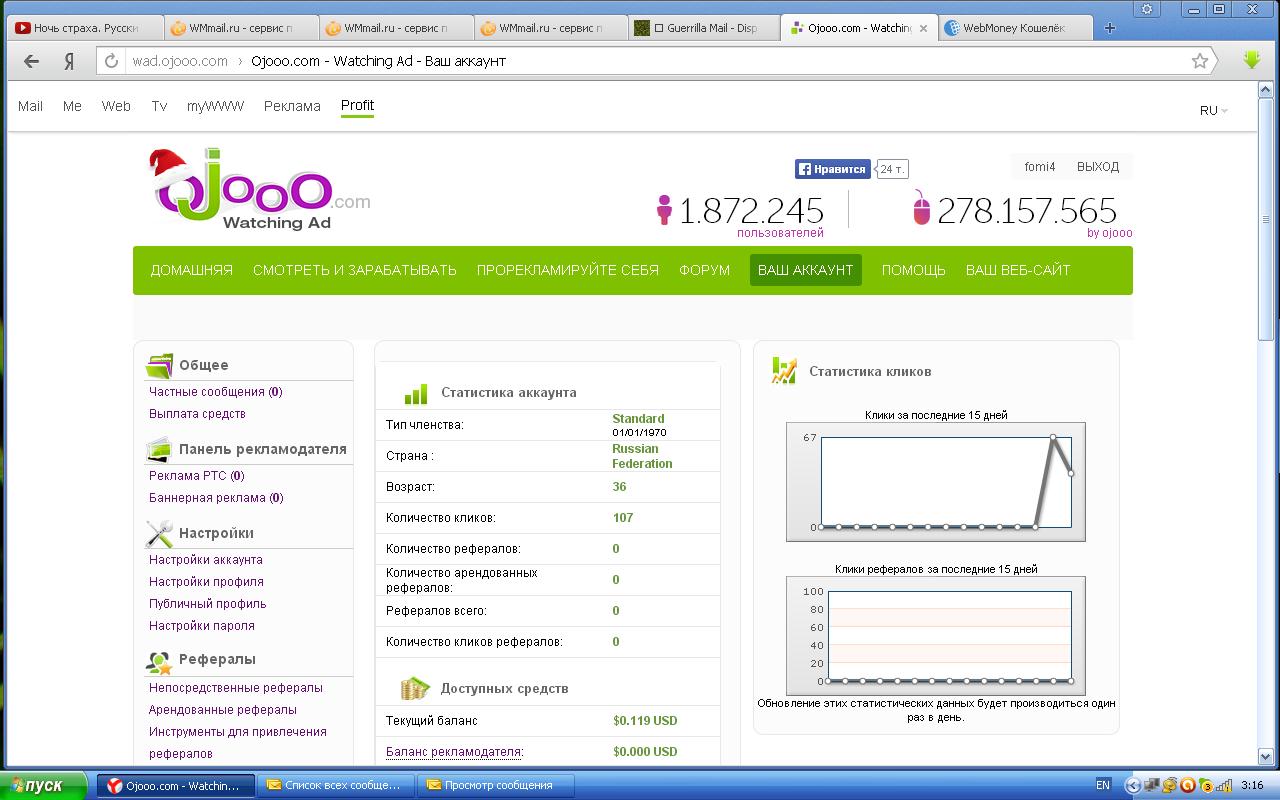Screen dimensions: 1280x800
Task: Click the Profit link in top bar
Action: point(357,105)
